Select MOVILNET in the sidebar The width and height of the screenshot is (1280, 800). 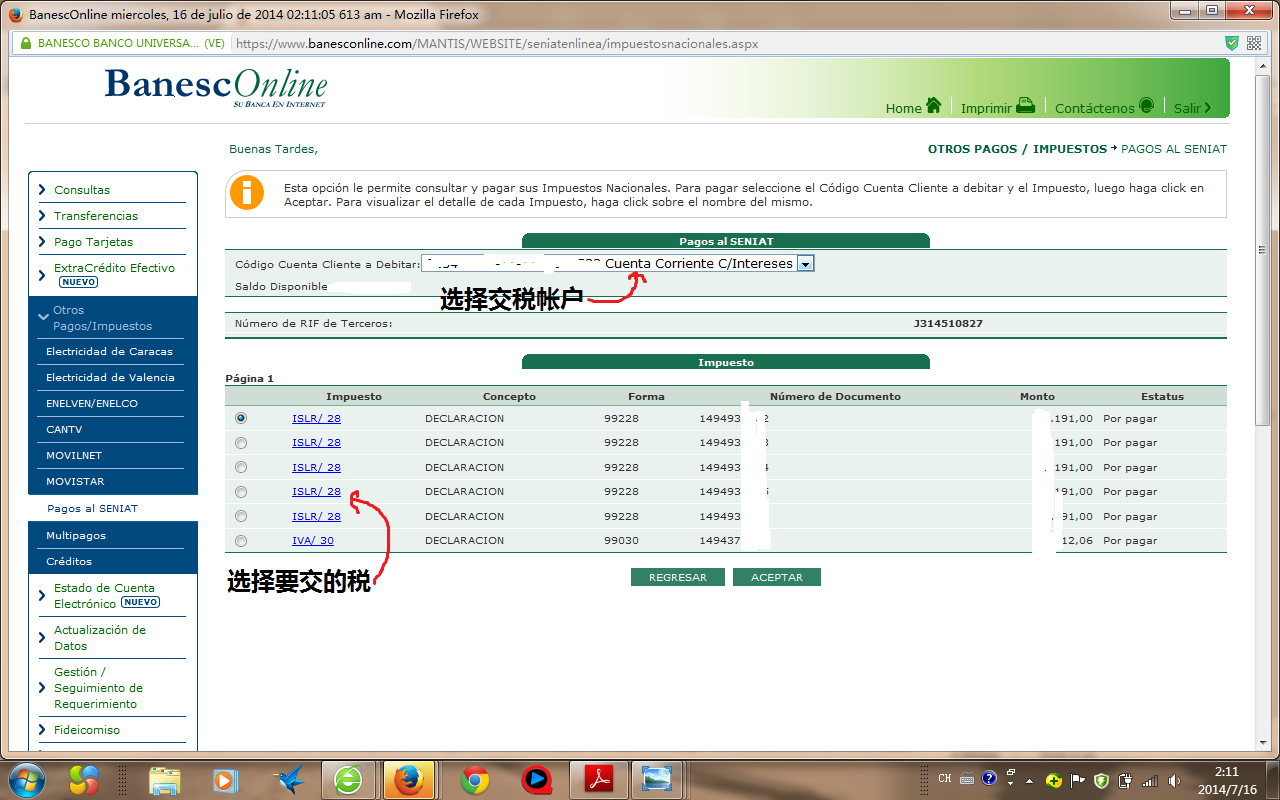[x=74, y=456]
